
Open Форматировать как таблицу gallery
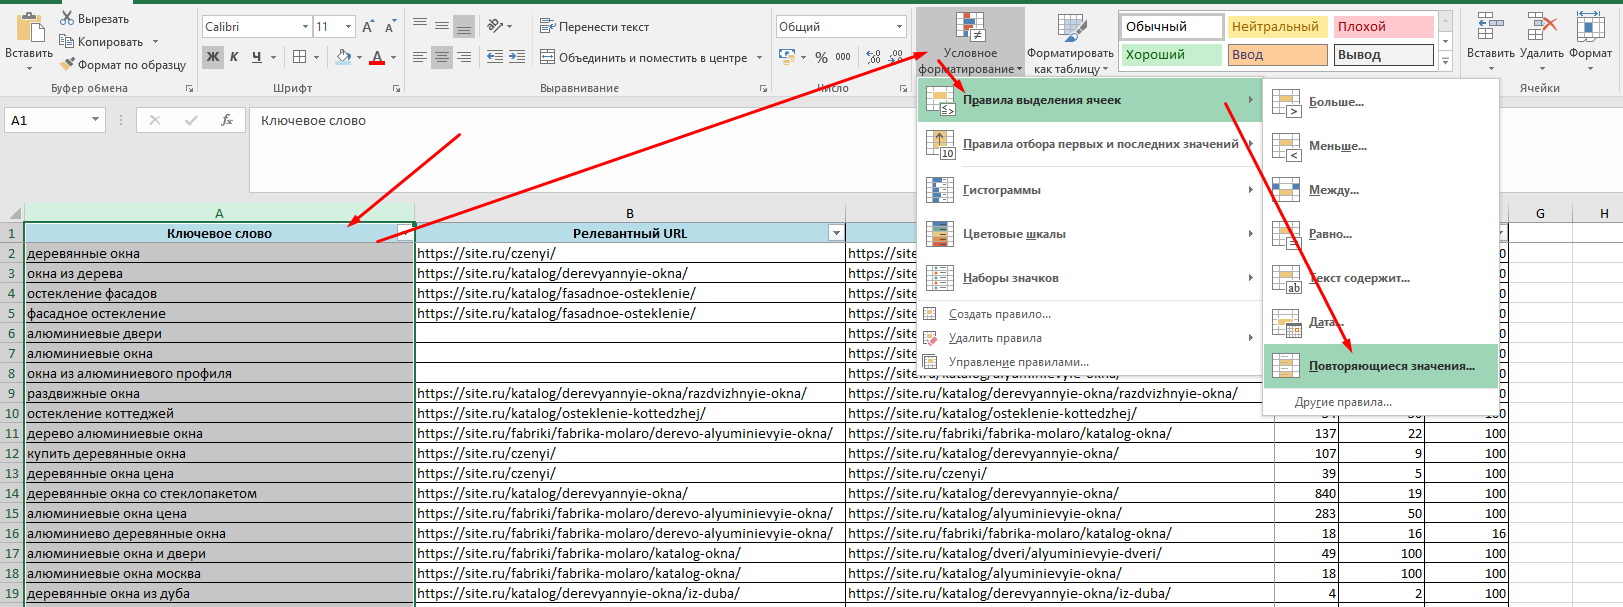(1070, 42)
